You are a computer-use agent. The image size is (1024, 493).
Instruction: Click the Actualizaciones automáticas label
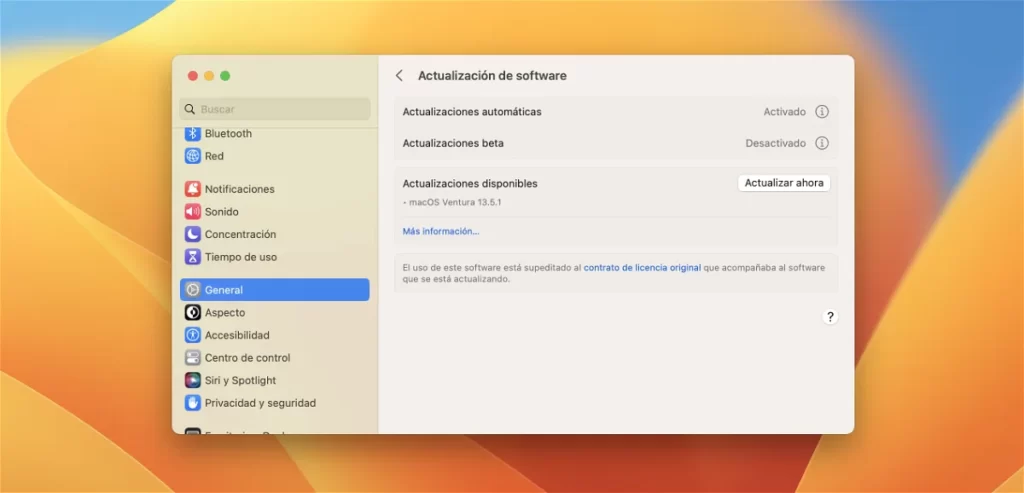point(472,112)
